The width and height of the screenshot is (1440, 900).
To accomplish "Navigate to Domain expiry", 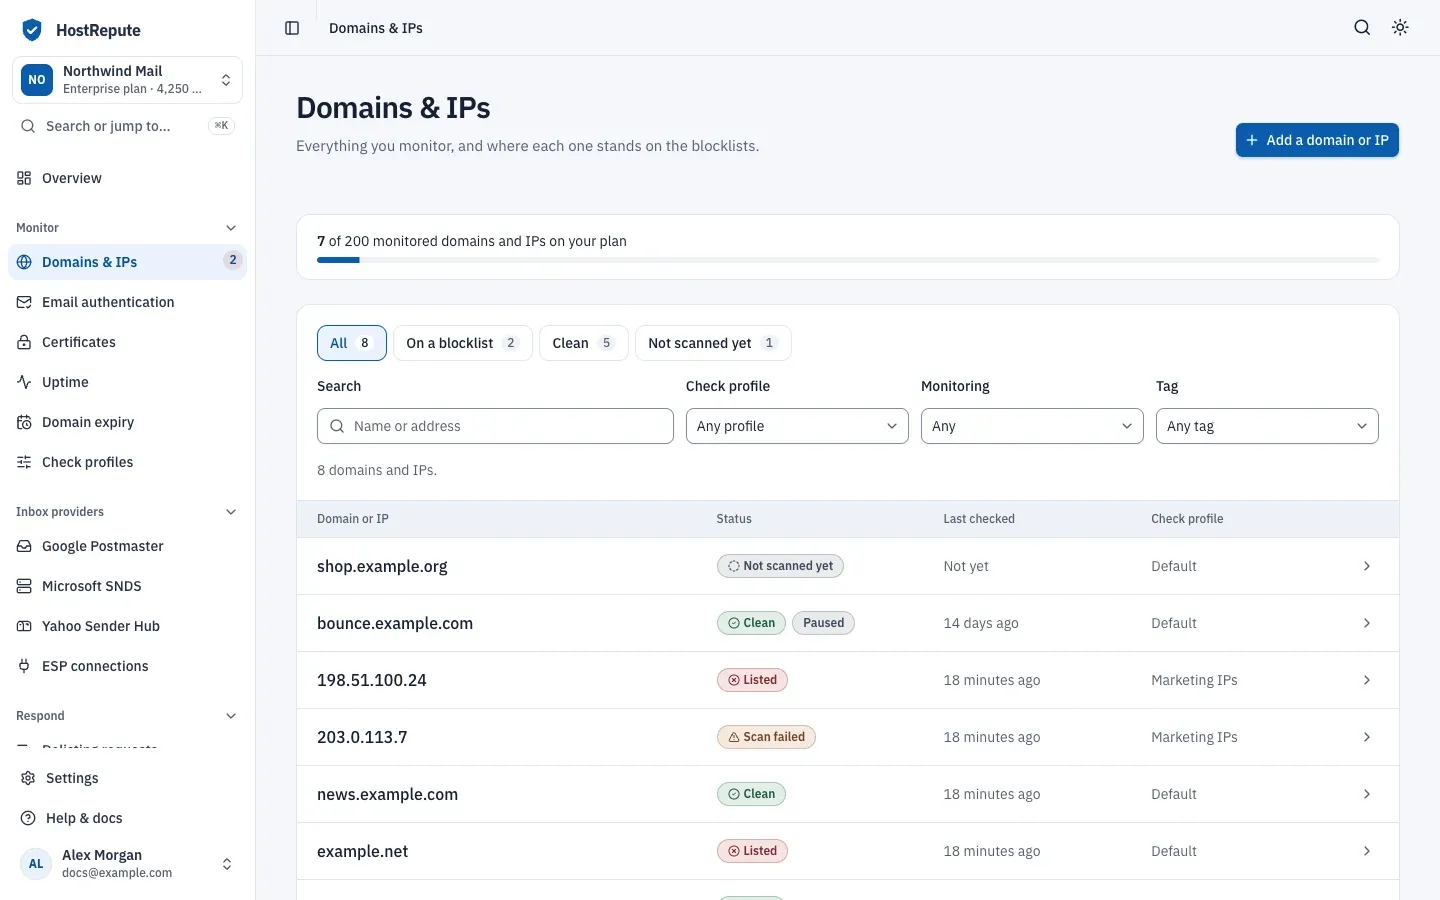I will coord(127,422).
